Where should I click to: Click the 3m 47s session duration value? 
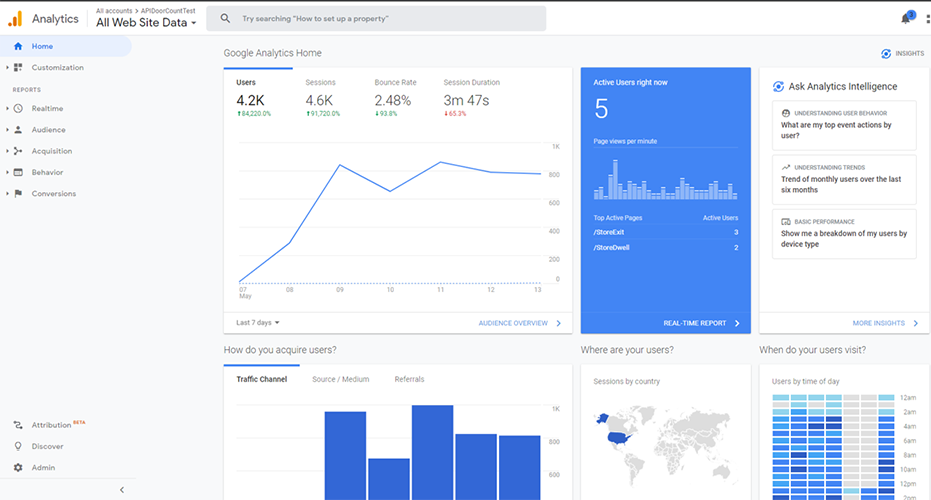466,100
